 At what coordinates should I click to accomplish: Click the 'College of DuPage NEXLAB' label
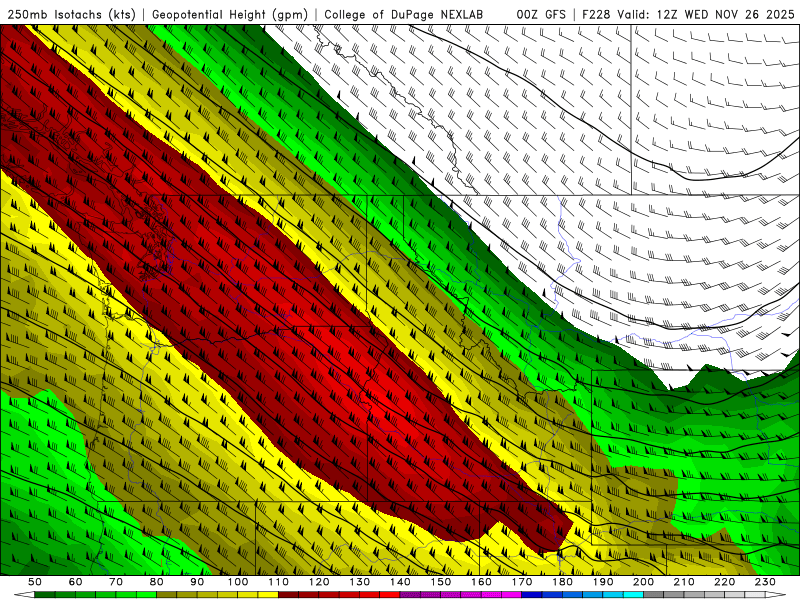pyautogui.click(x=404, y=15)
